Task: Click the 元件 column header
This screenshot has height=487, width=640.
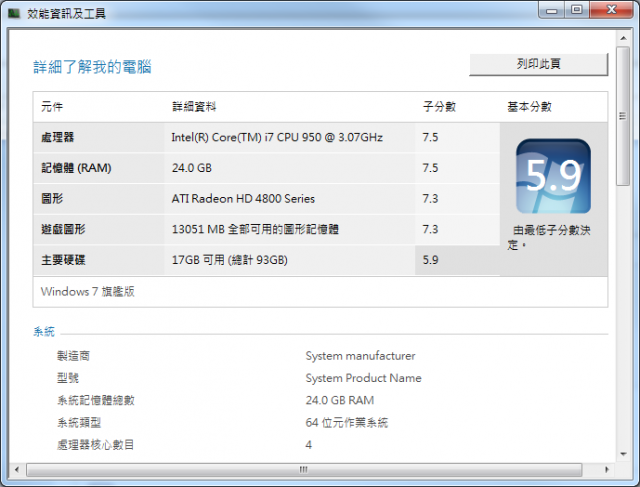Action: (52, 107)
